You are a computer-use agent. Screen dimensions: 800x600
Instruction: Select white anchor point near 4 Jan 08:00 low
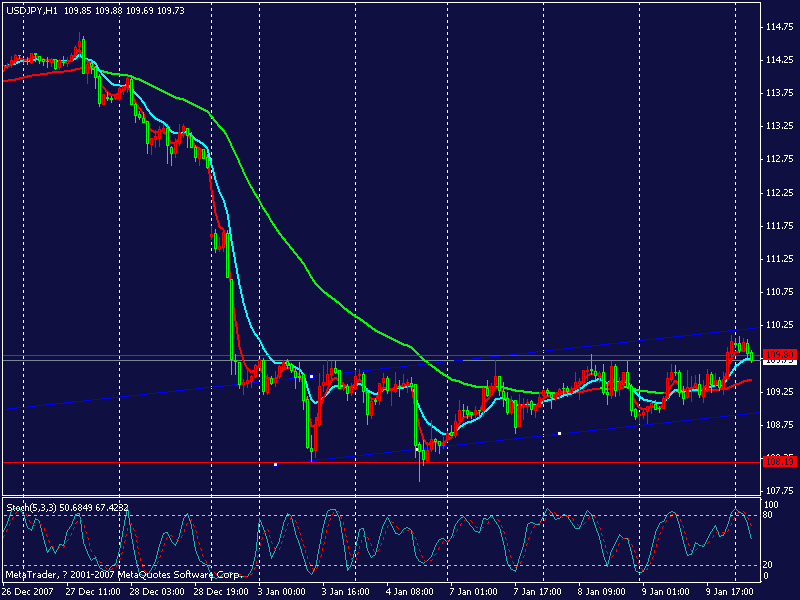[417, 449]
